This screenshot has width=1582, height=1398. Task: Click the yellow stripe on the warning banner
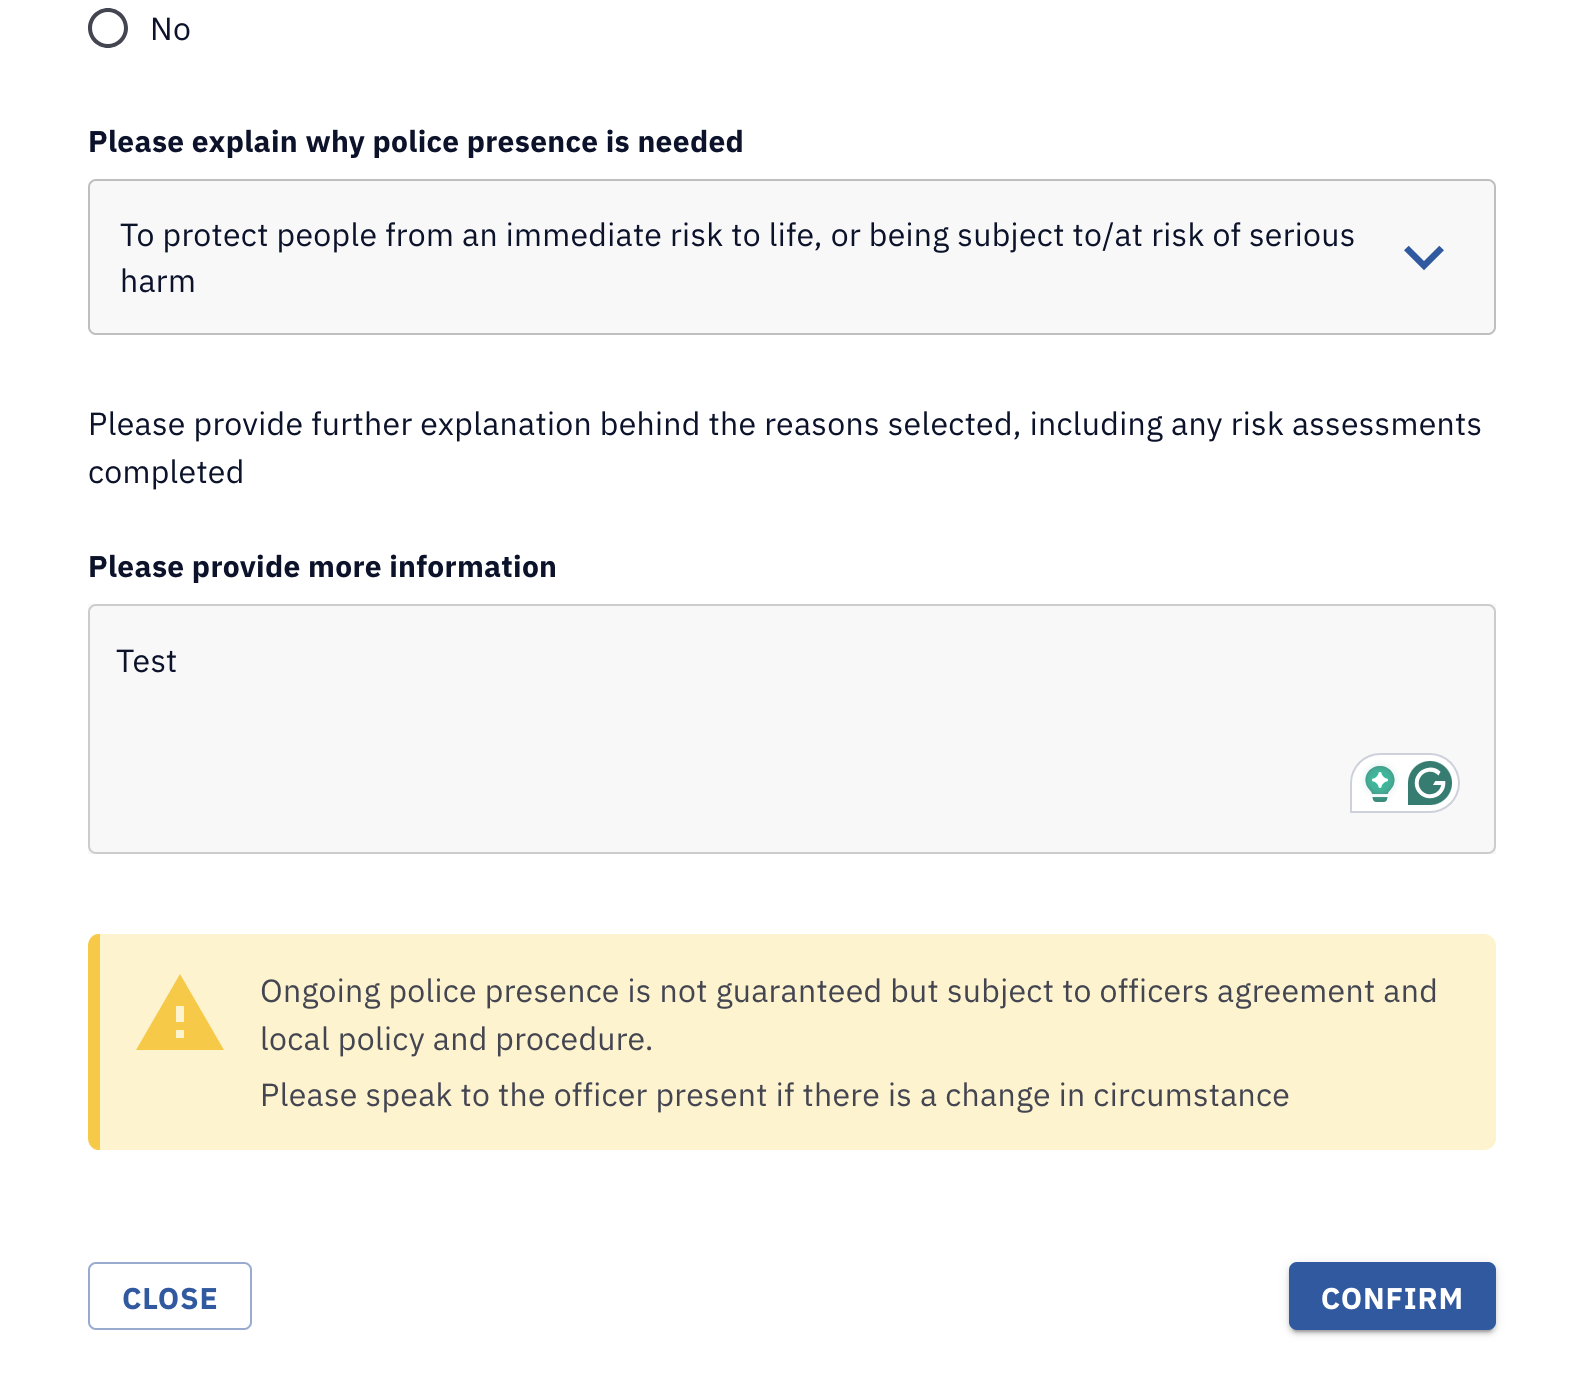click(x=95, y=1042)
